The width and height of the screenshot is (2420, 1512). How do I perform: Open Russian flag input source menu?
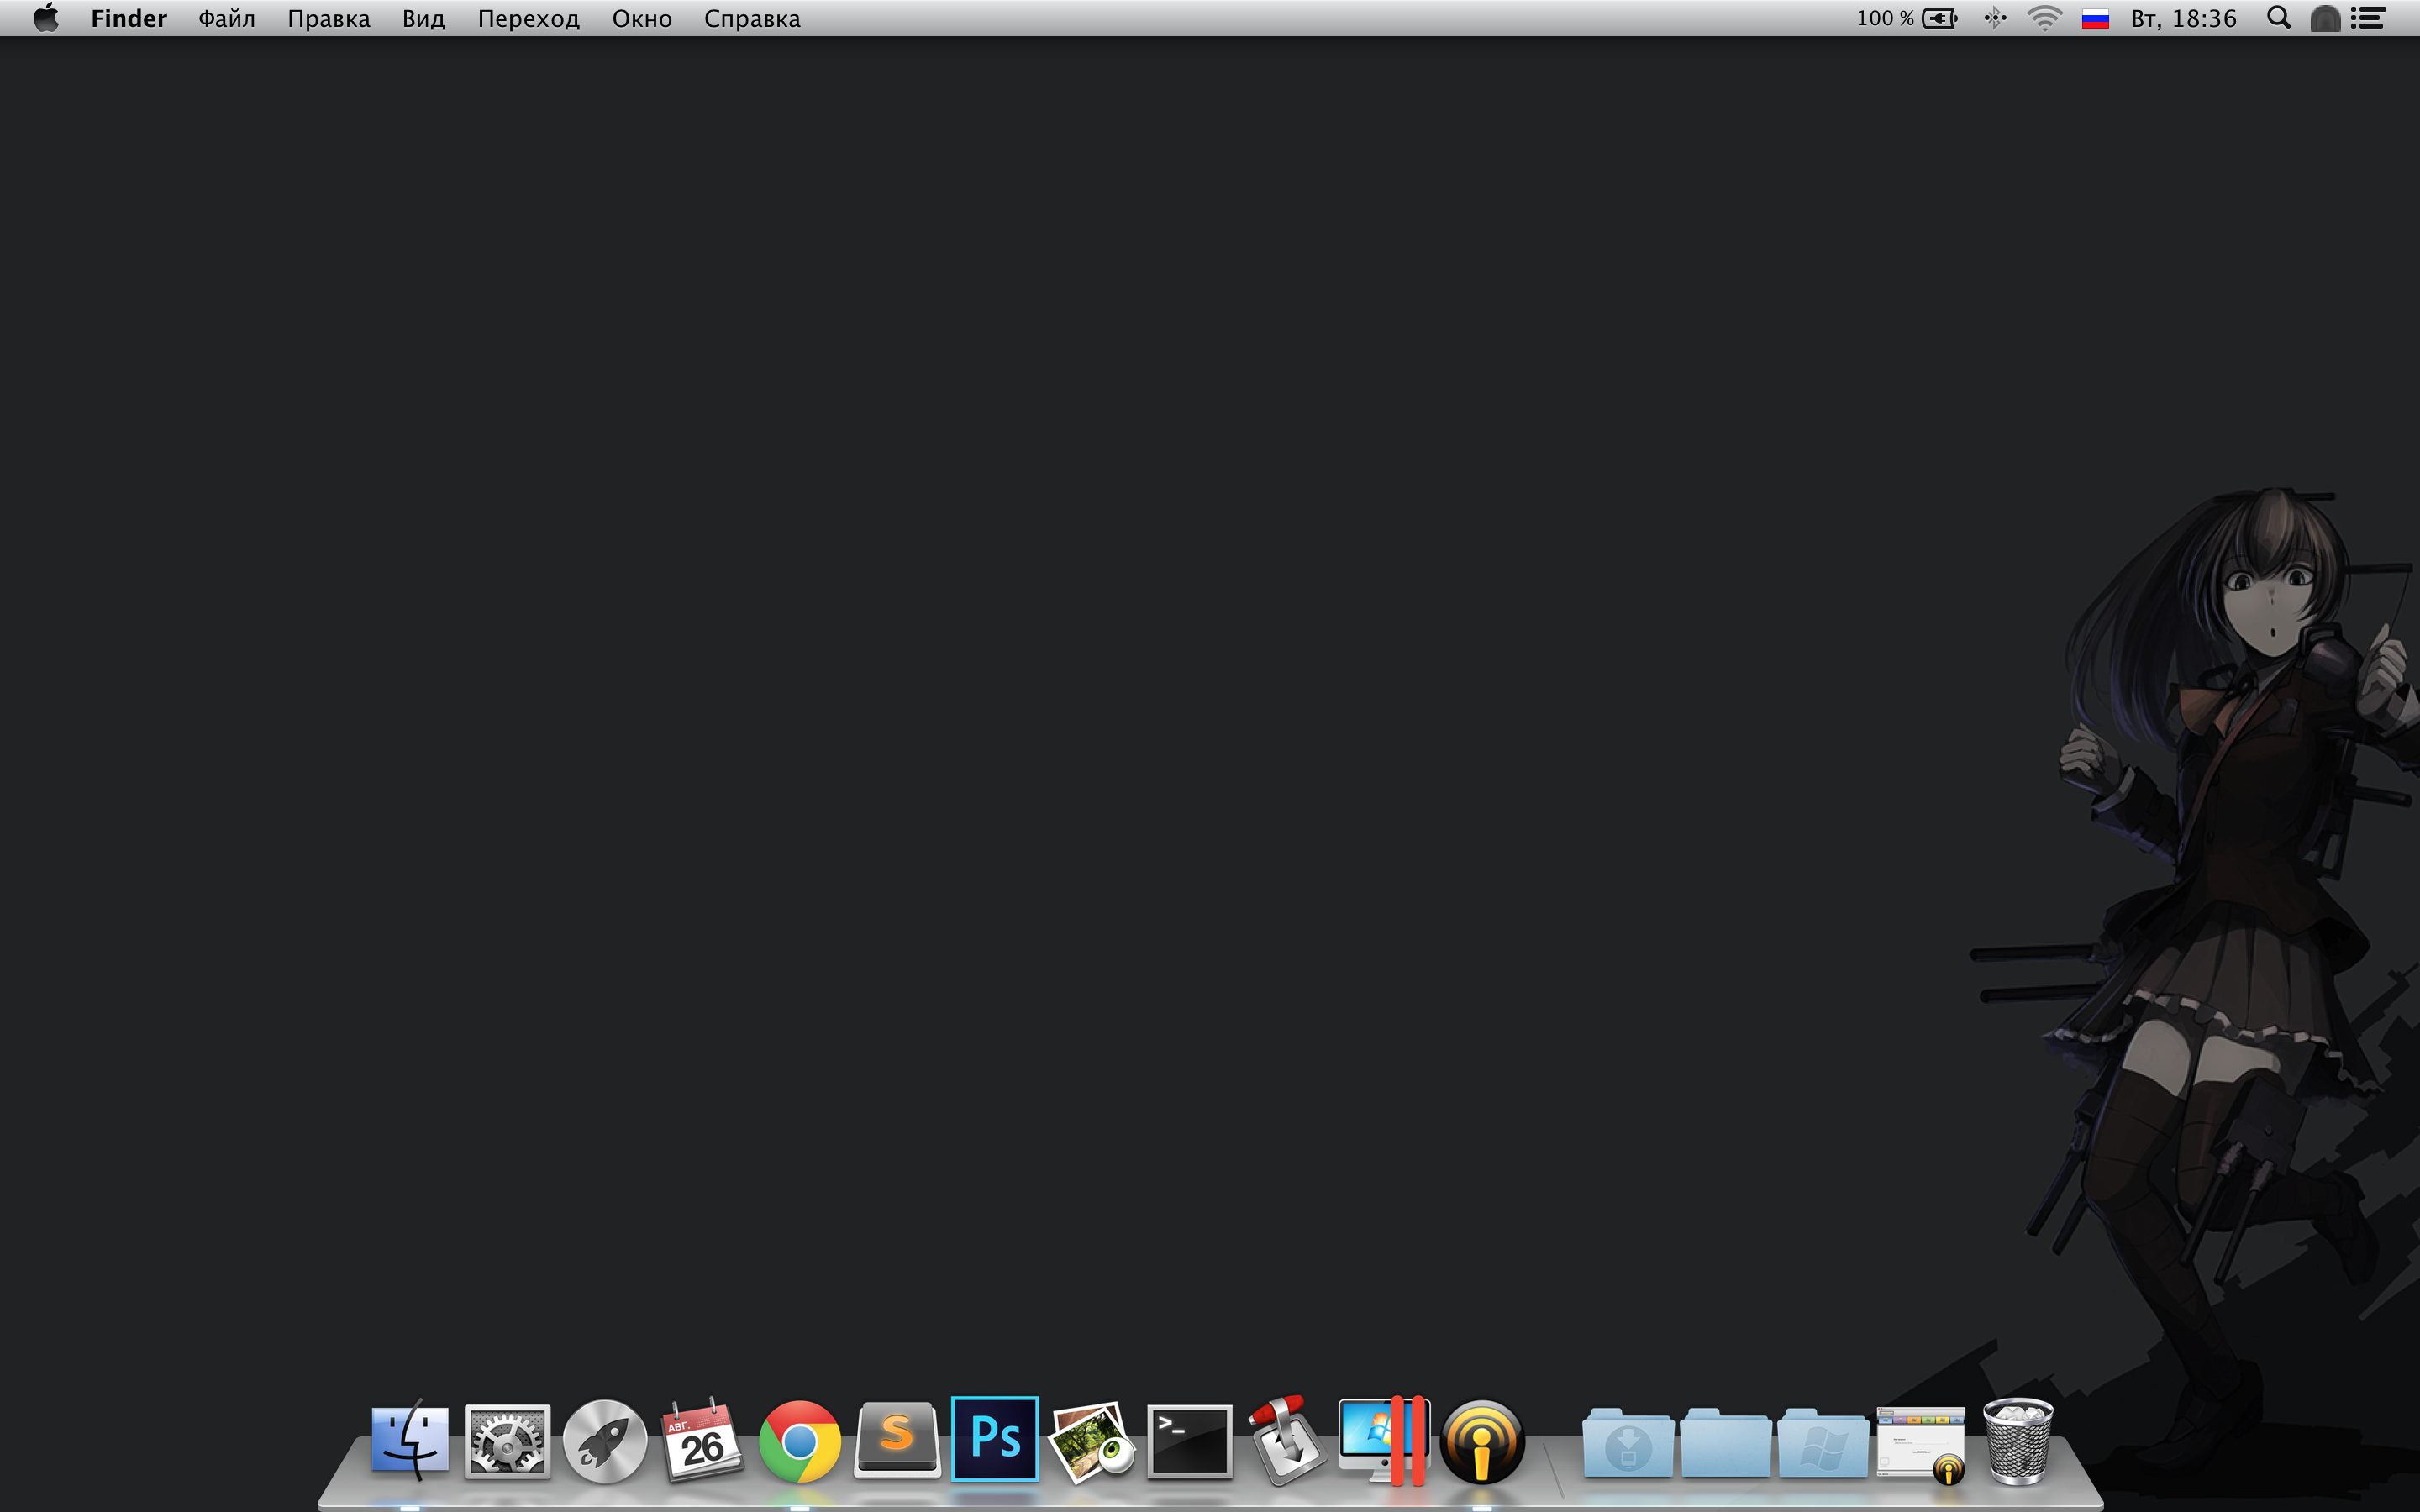tap(2095, 18)
